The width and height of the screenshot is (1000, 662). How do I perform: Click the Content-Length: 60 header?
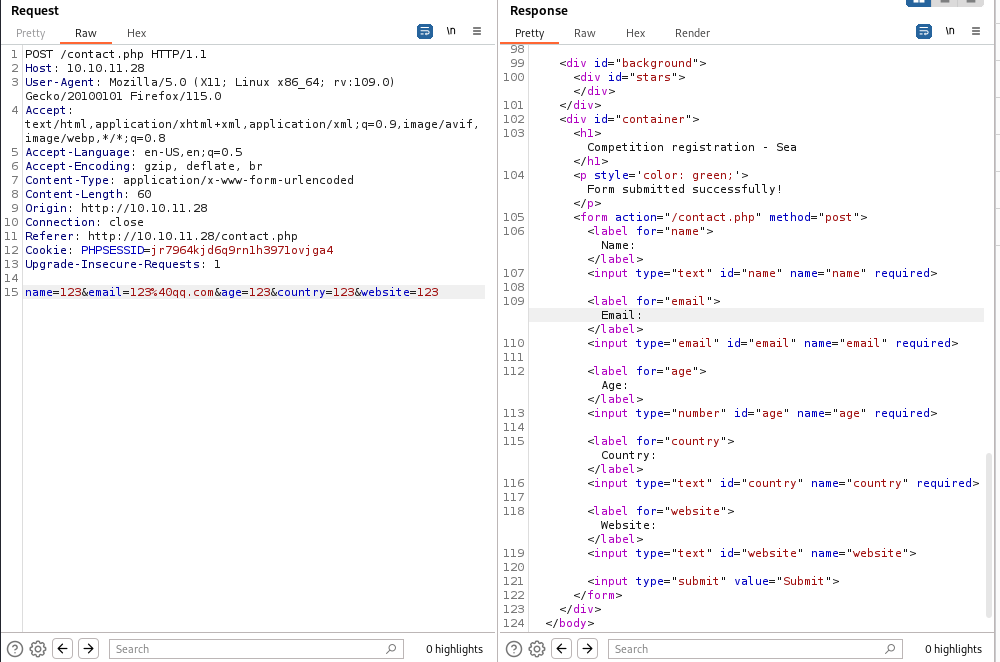[88, 194]
